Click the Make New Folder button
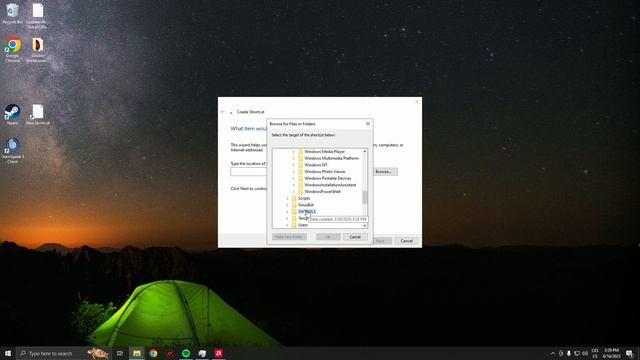This screenshot has width=640, height=360. [x=289, y=237]
